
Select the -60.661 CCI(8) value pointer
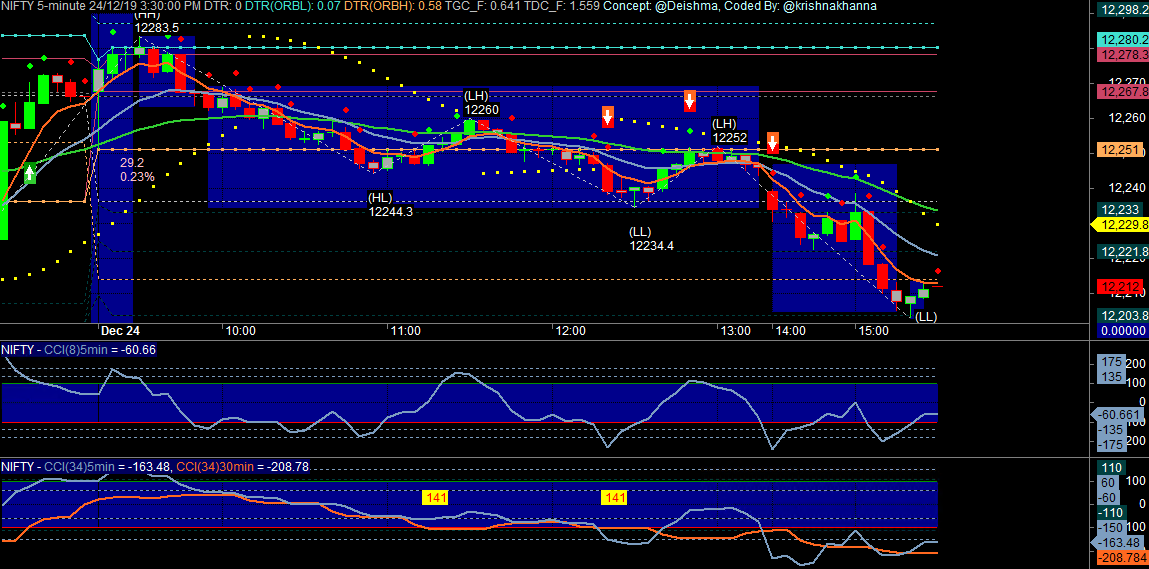1117,414
